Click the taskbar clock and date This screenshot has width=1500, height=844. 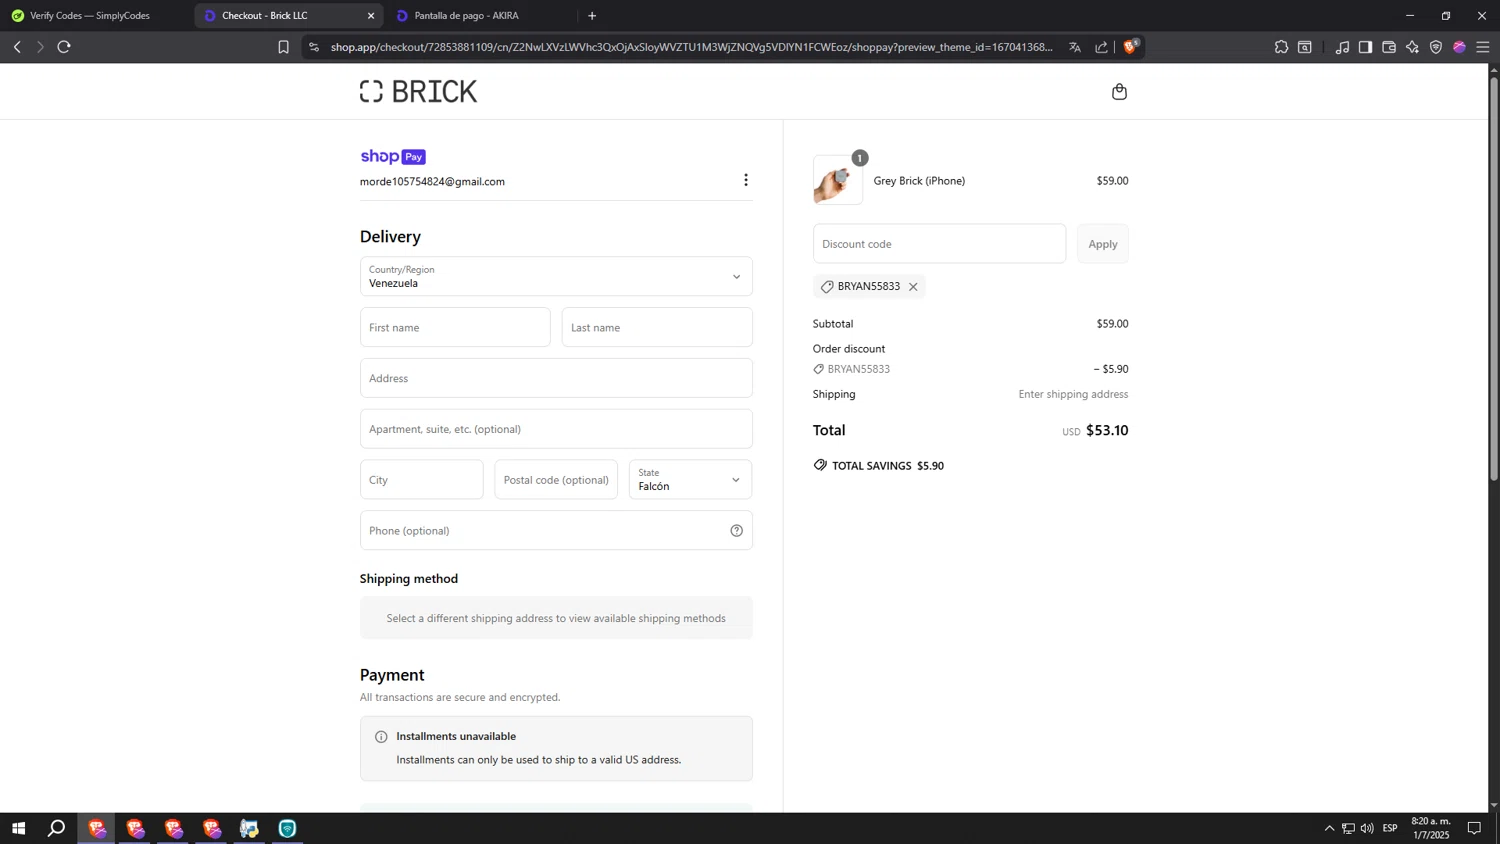1431,828
